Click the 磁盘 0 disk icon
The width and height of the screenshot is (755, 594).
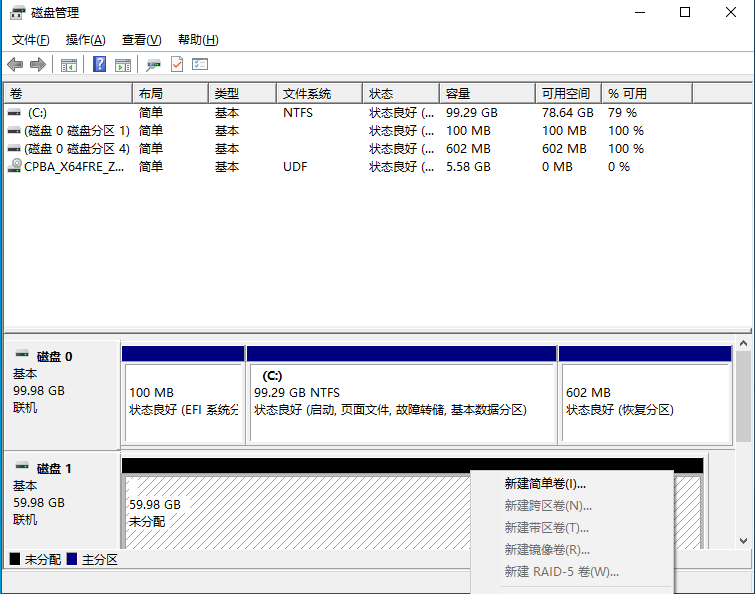22,355
